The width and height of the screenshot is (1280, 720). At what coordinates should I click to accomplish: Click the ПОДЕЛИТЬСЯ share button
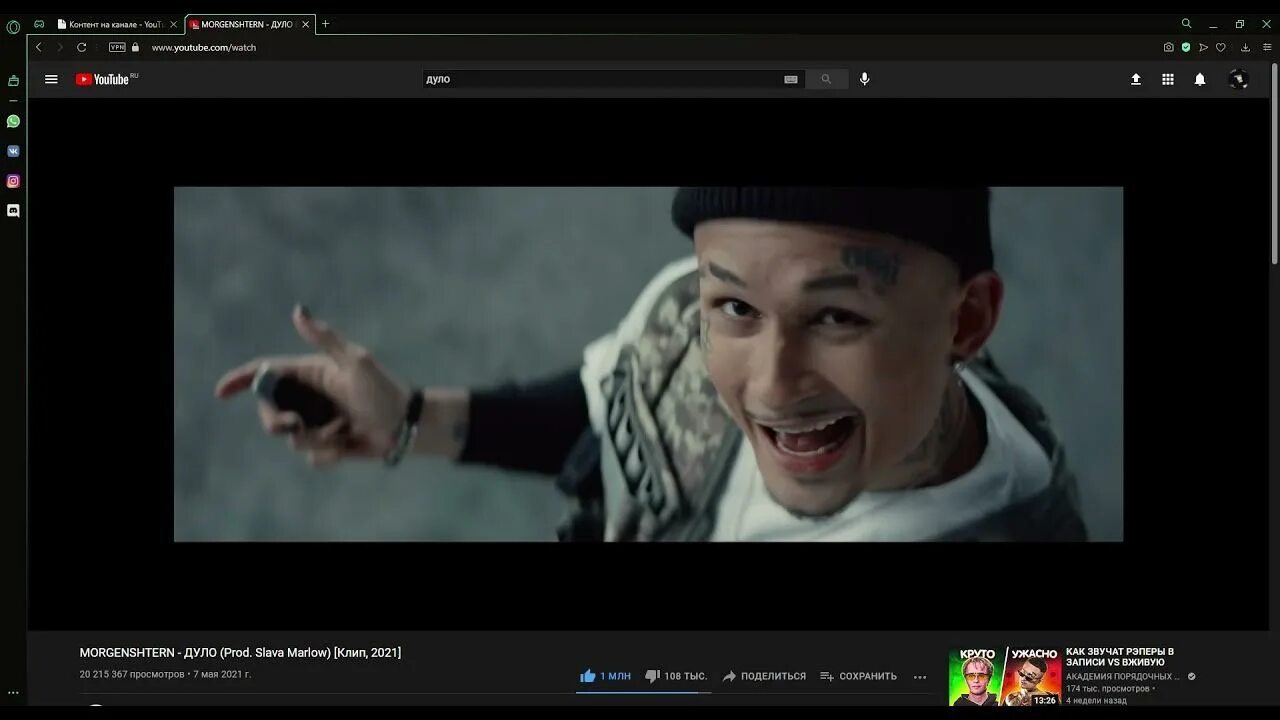pyautogui.click(x=764, y=676)
